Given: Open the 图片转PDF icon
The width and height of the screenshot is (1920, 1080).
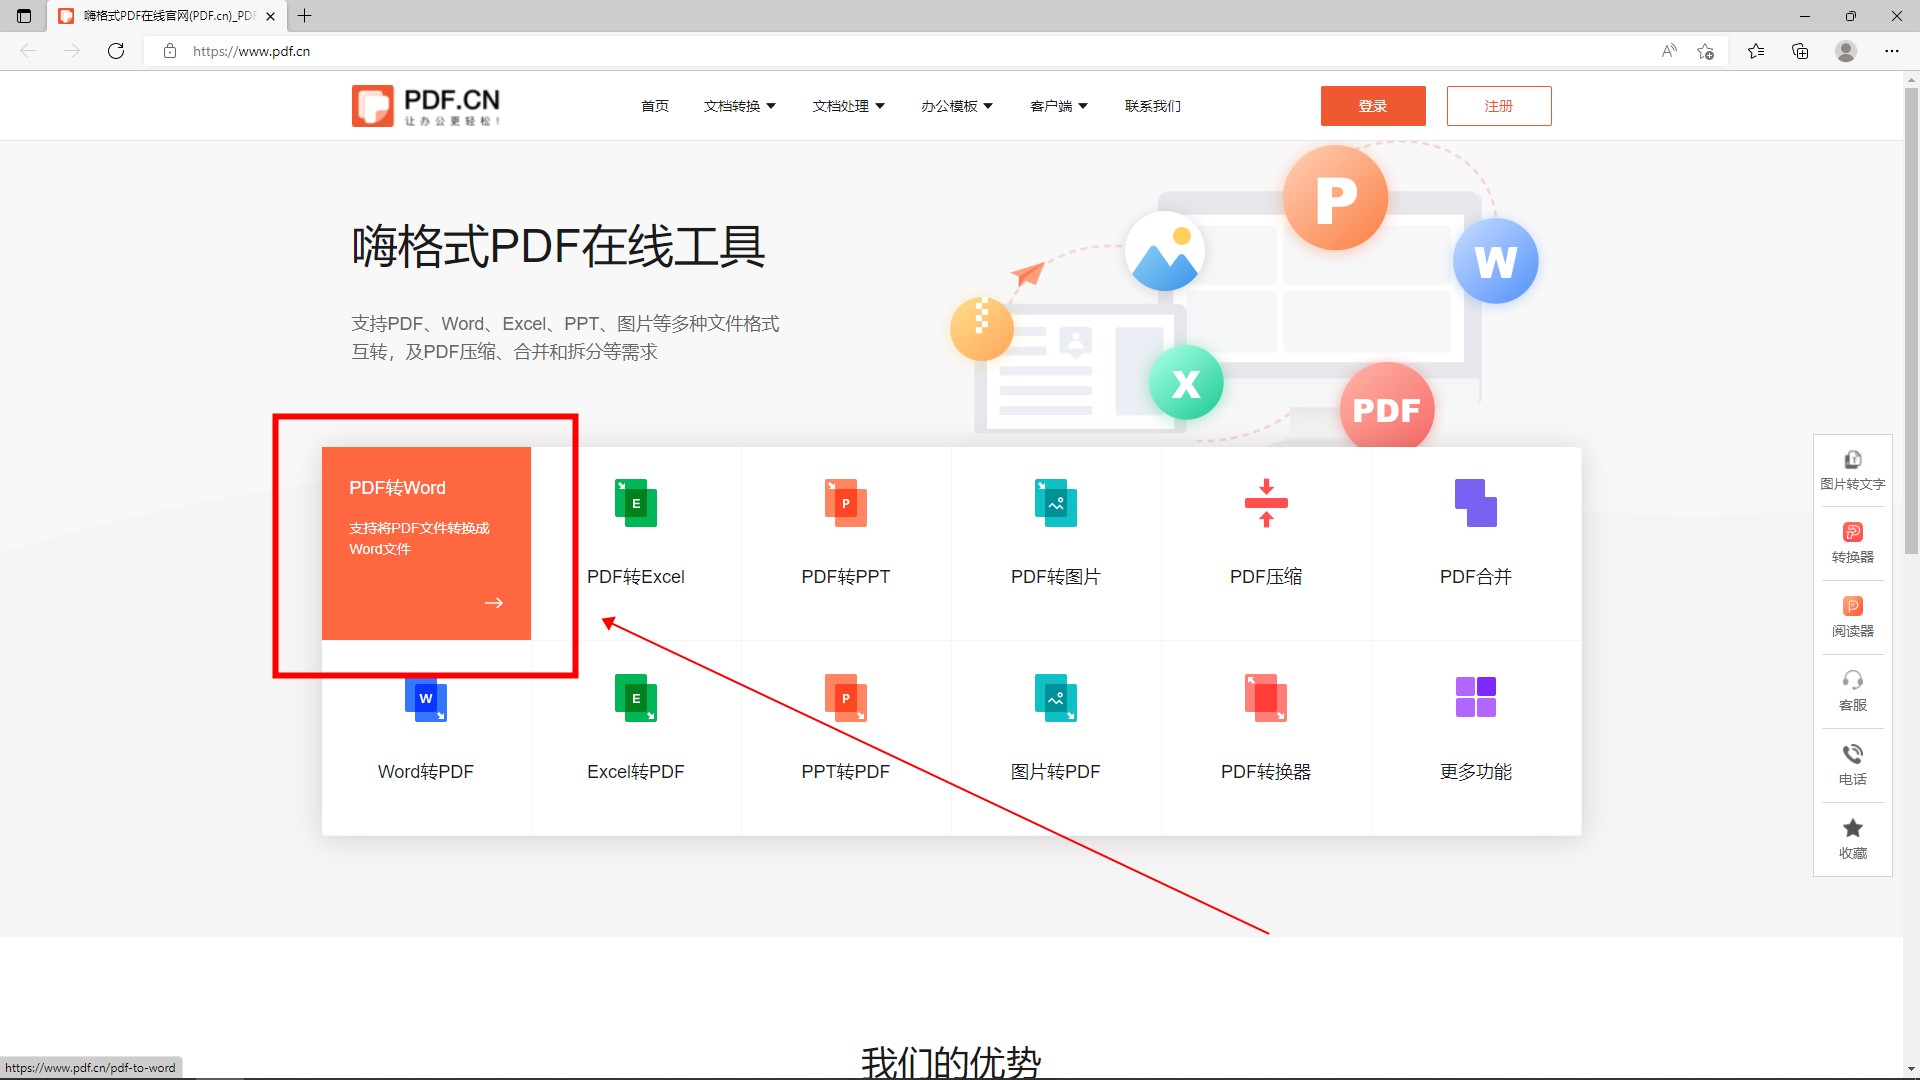Looking at the screenshot, I should point(1056,698).
